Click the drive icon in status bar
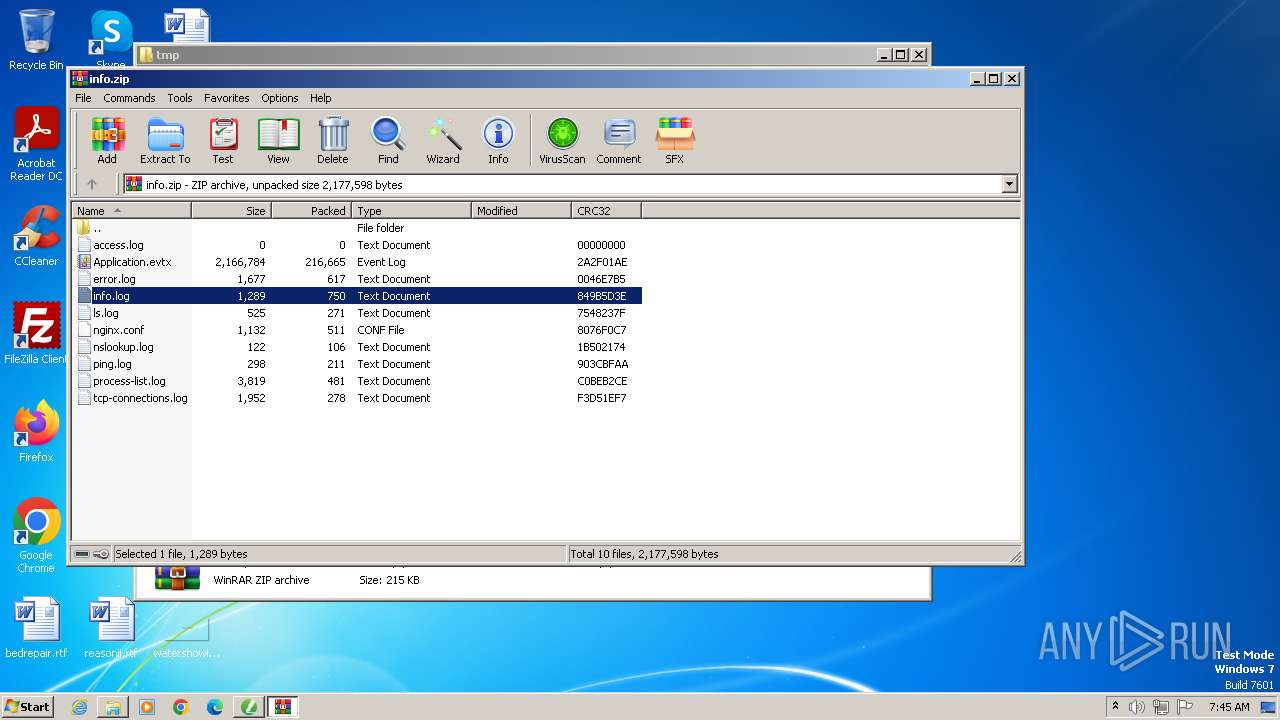 82,554
